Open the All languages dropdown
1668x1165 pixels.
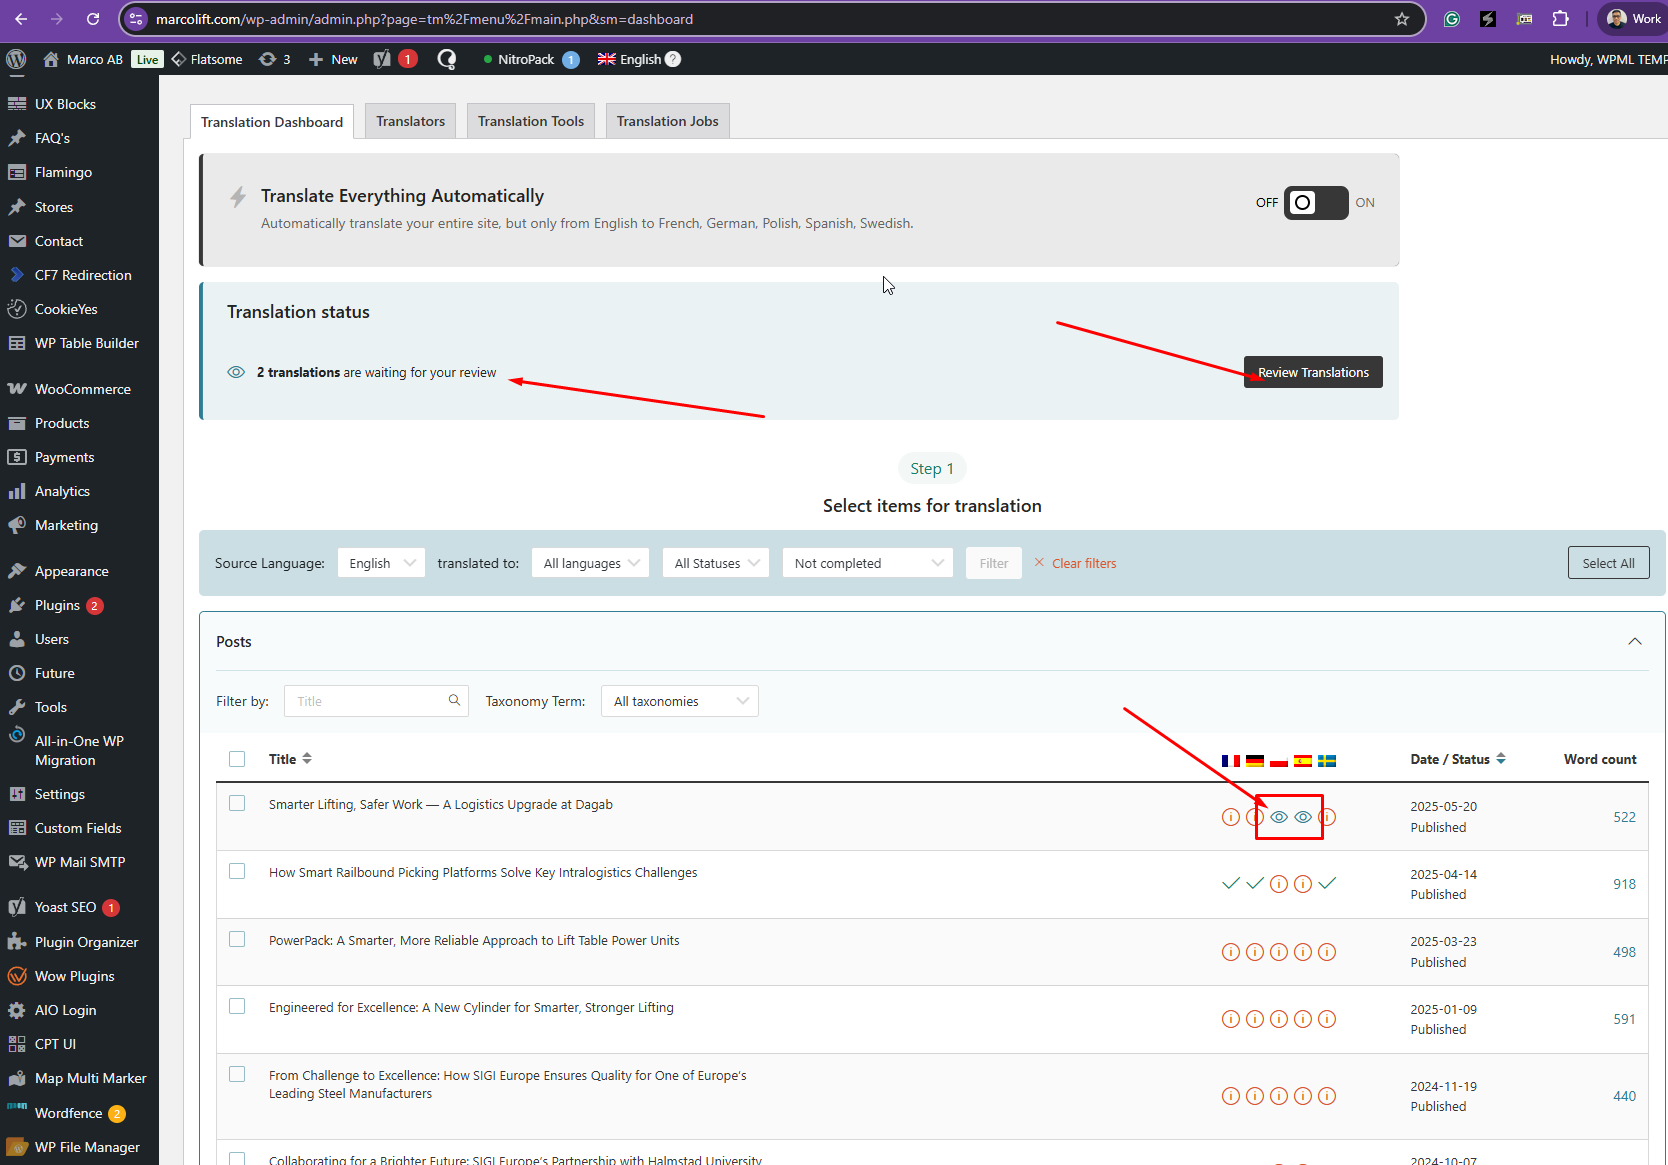pos(590,563)
